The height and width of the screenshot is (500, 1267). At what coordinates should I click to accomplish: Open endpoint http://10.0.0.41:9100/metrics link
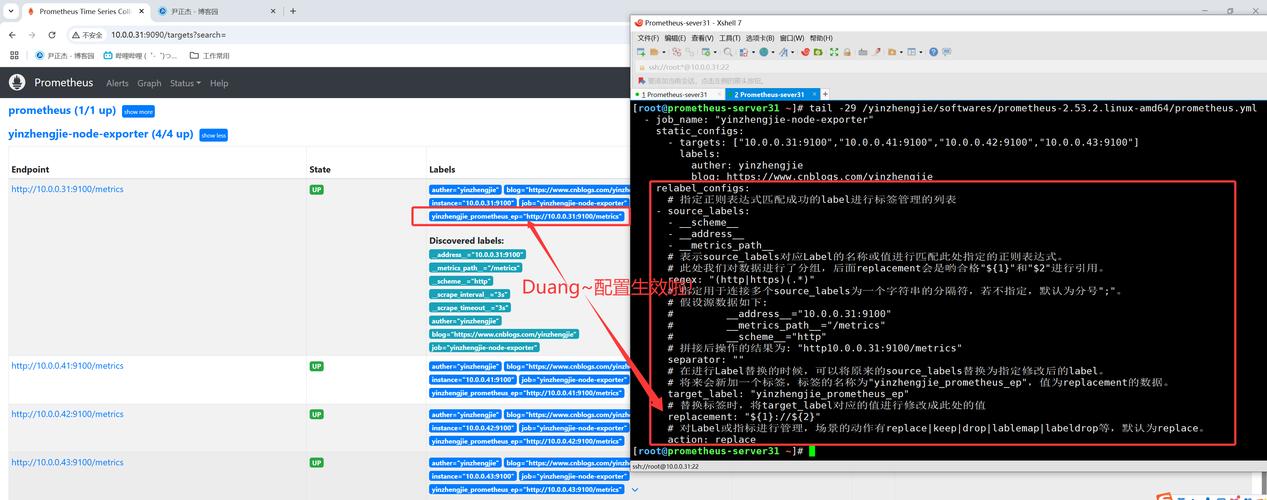[x=67, y=366]
